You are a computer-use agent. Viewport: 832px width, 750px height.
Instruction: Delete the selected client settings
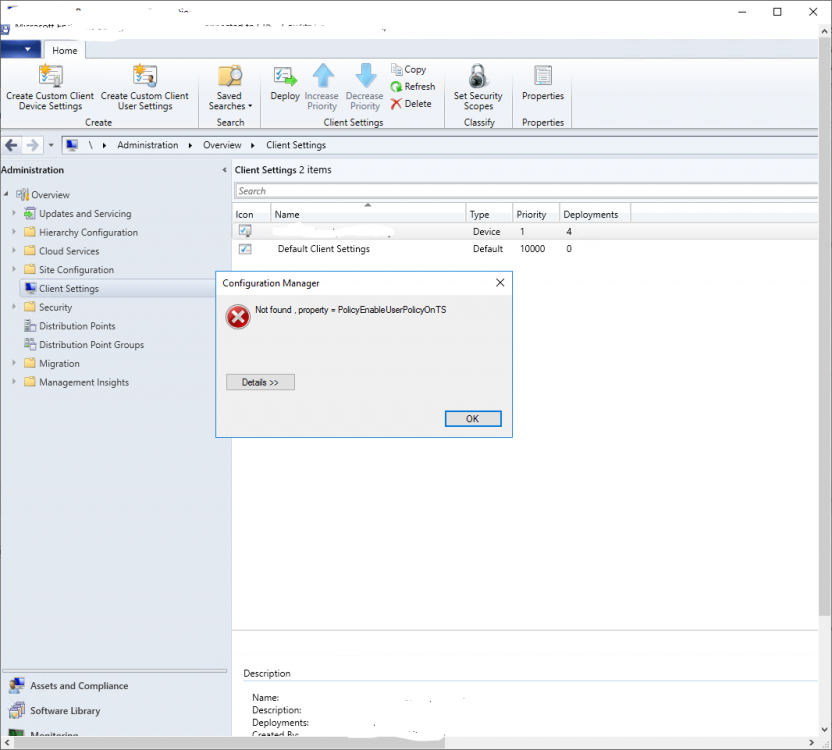(411, 104)
